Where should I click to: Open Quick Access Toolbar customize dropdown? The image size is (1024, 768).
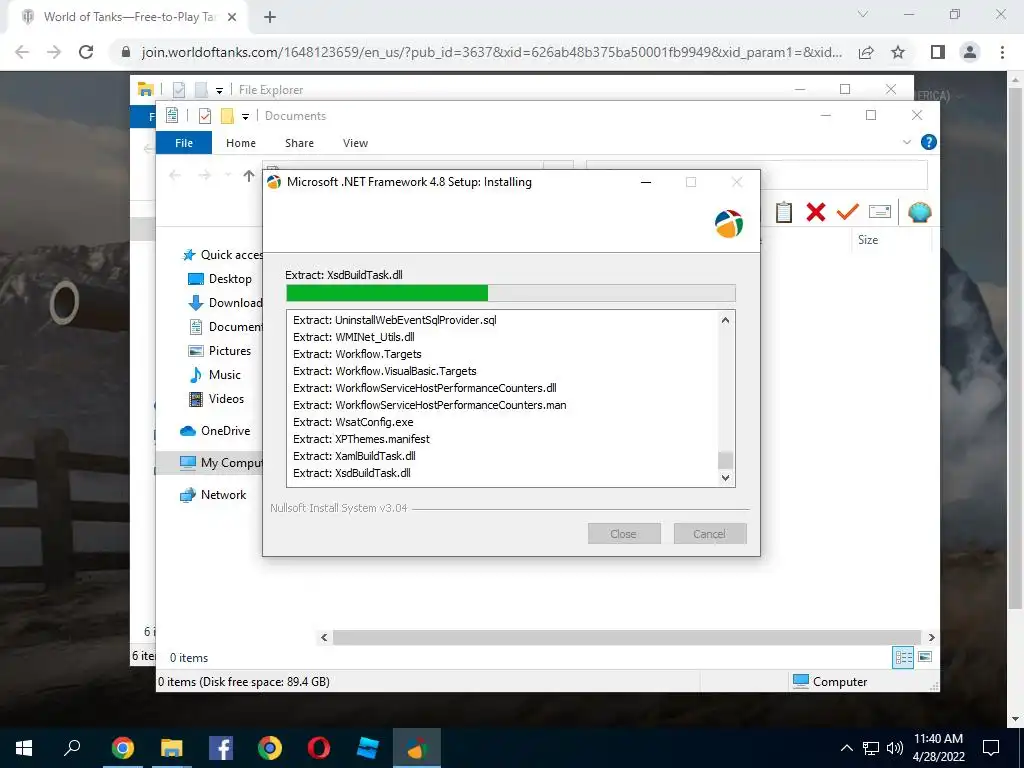tap(246, 117)
